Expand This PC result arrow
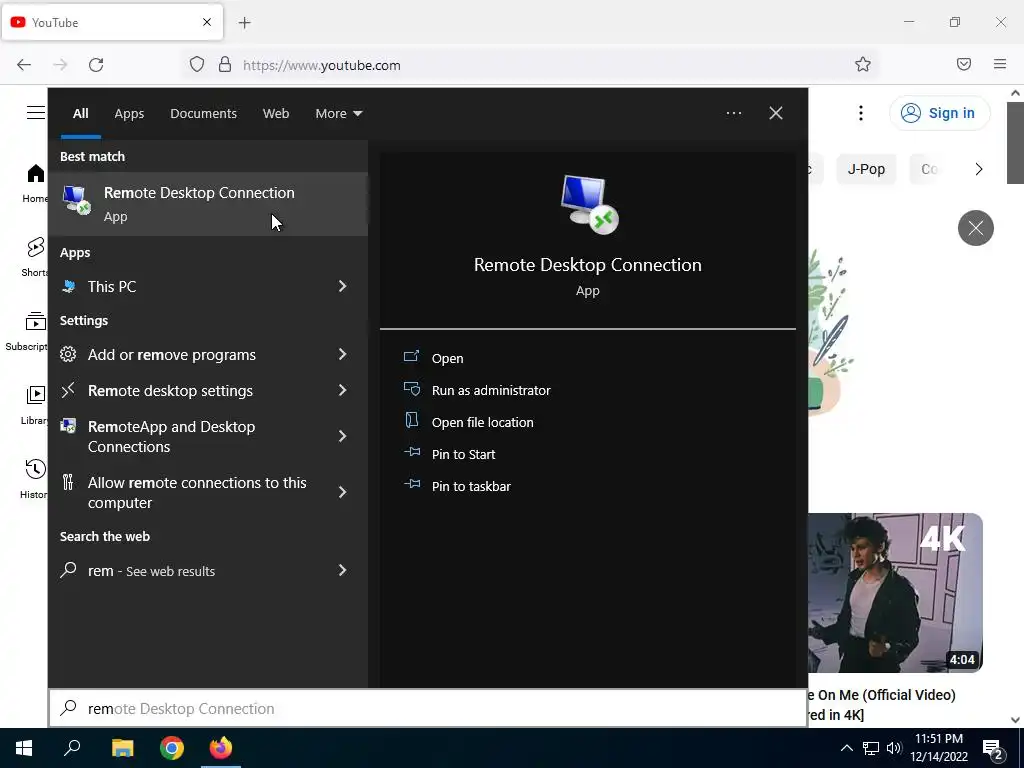1024x768 pixels. click(342, 287)
